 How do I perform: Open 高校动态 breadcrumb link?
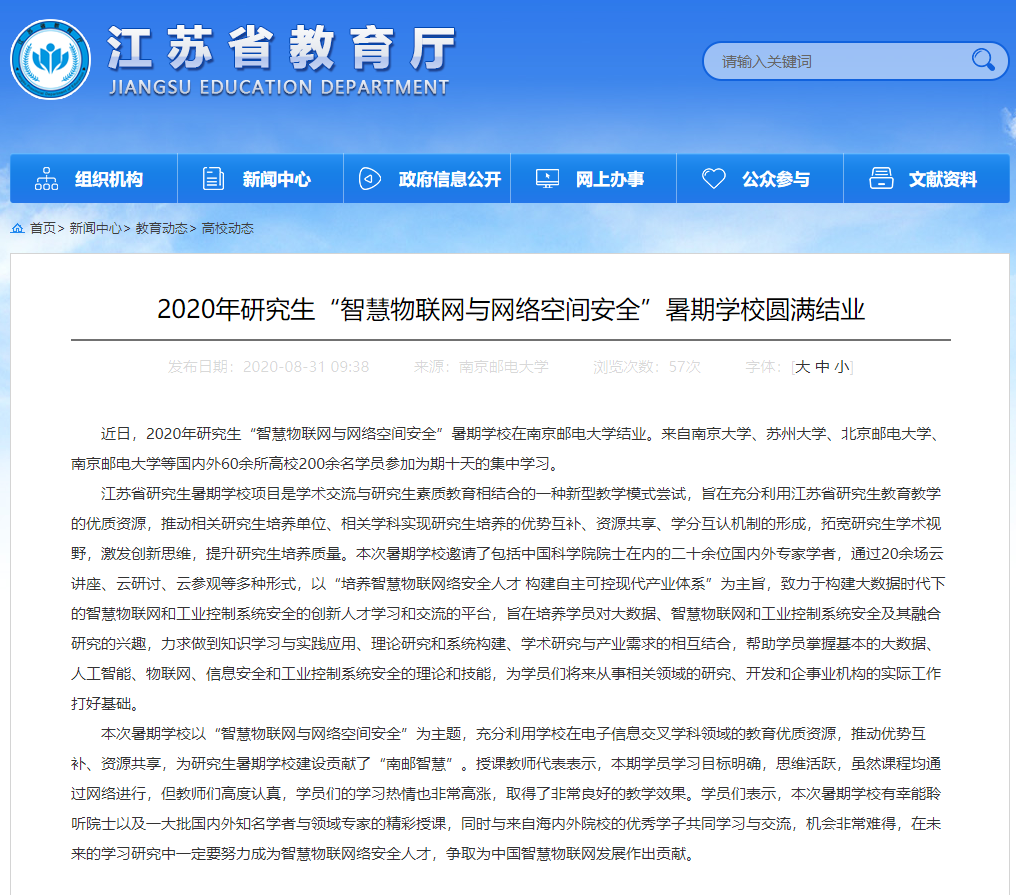[227, 228]
